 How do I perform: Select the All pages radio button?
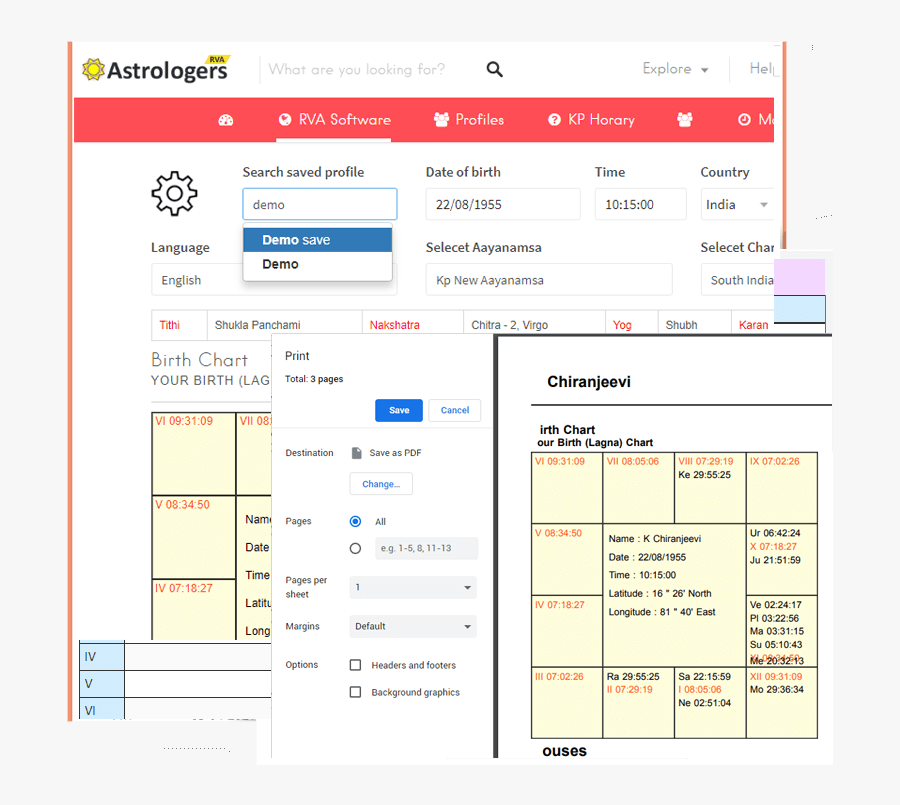point(355,522)
